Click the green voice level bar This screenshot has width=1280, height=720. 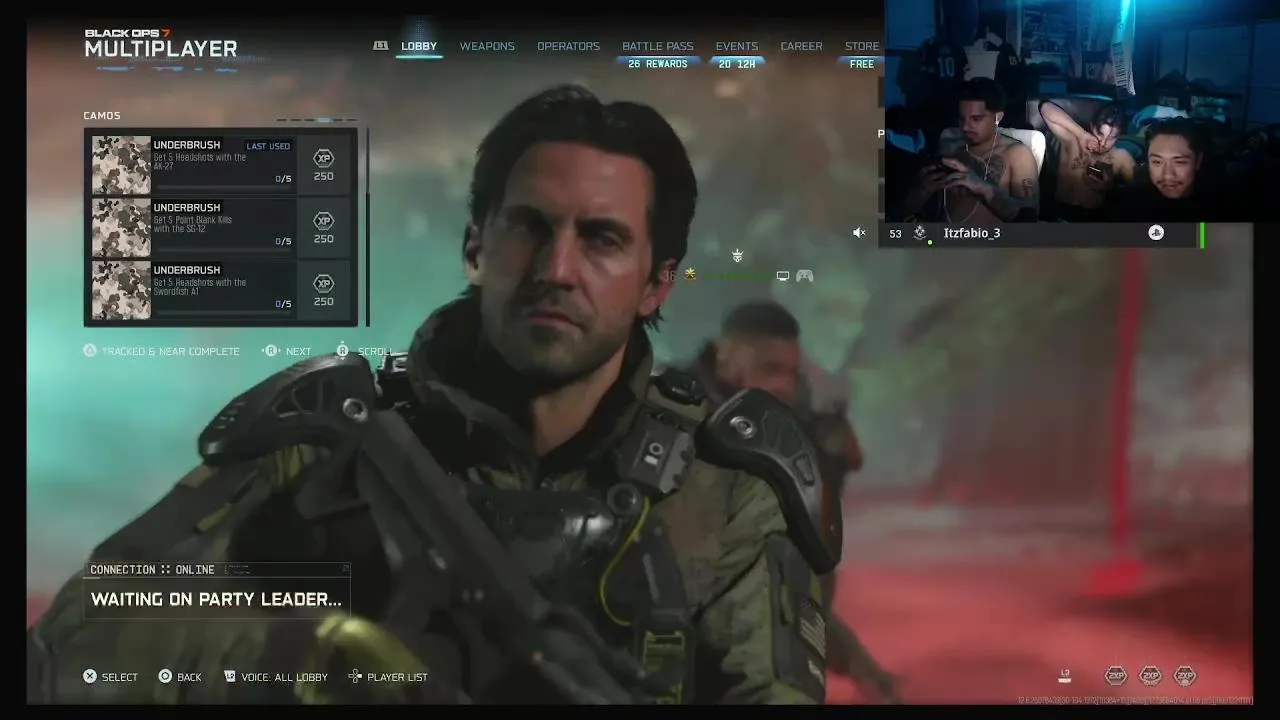(x=1202, y=234)
